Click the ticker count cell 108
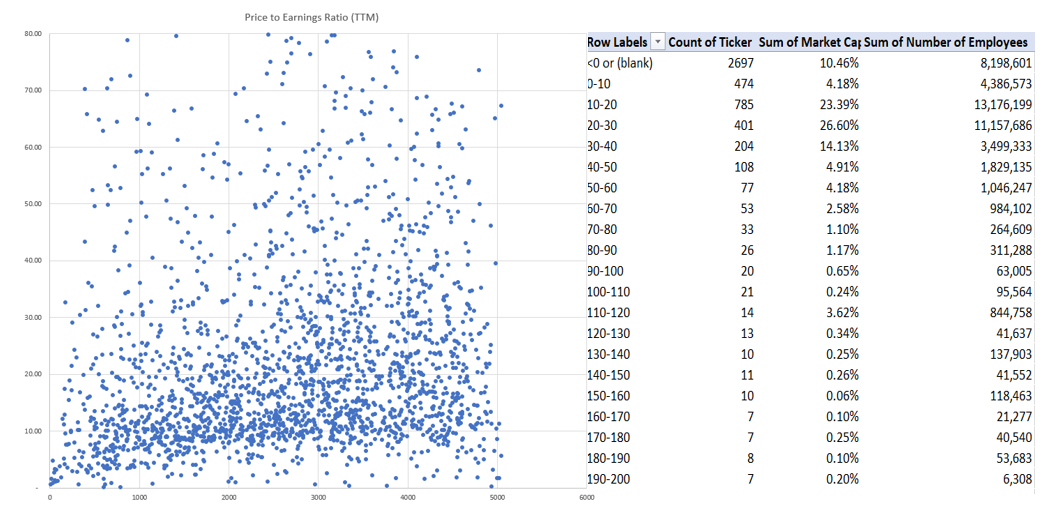Viewport: 1042px width, 520px height. tap(744, 167)
